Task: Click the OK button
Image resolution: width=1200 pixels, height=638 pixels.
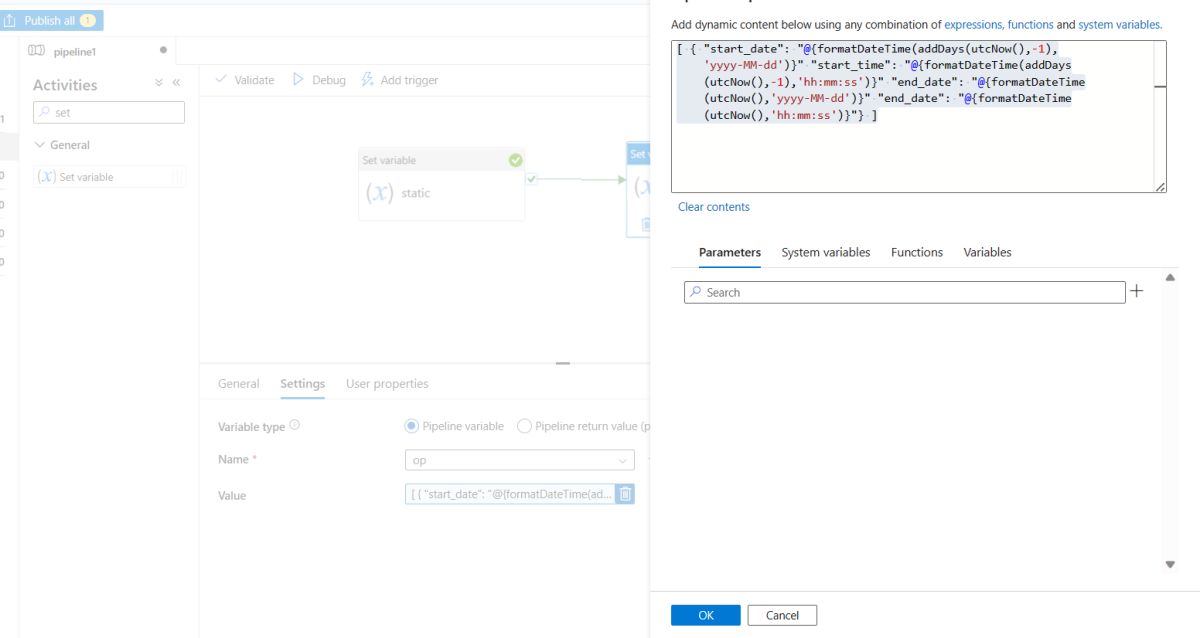Action: [x=706, y=615]
